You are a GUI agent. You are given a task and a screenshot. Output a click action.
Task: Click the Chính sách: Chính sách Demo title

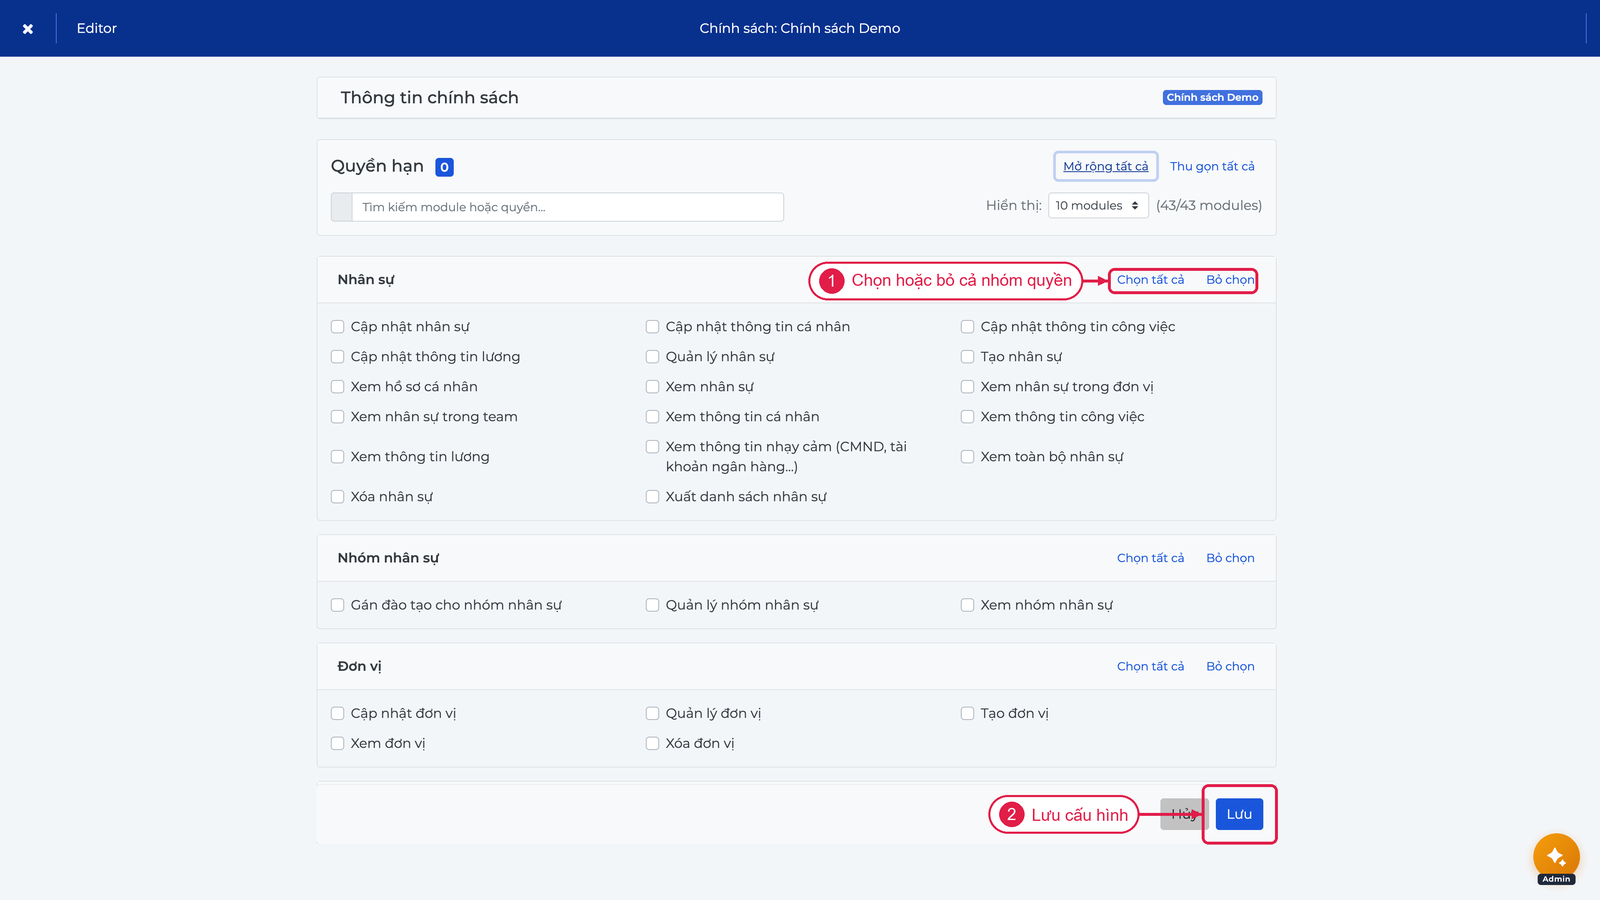[800, 28]
